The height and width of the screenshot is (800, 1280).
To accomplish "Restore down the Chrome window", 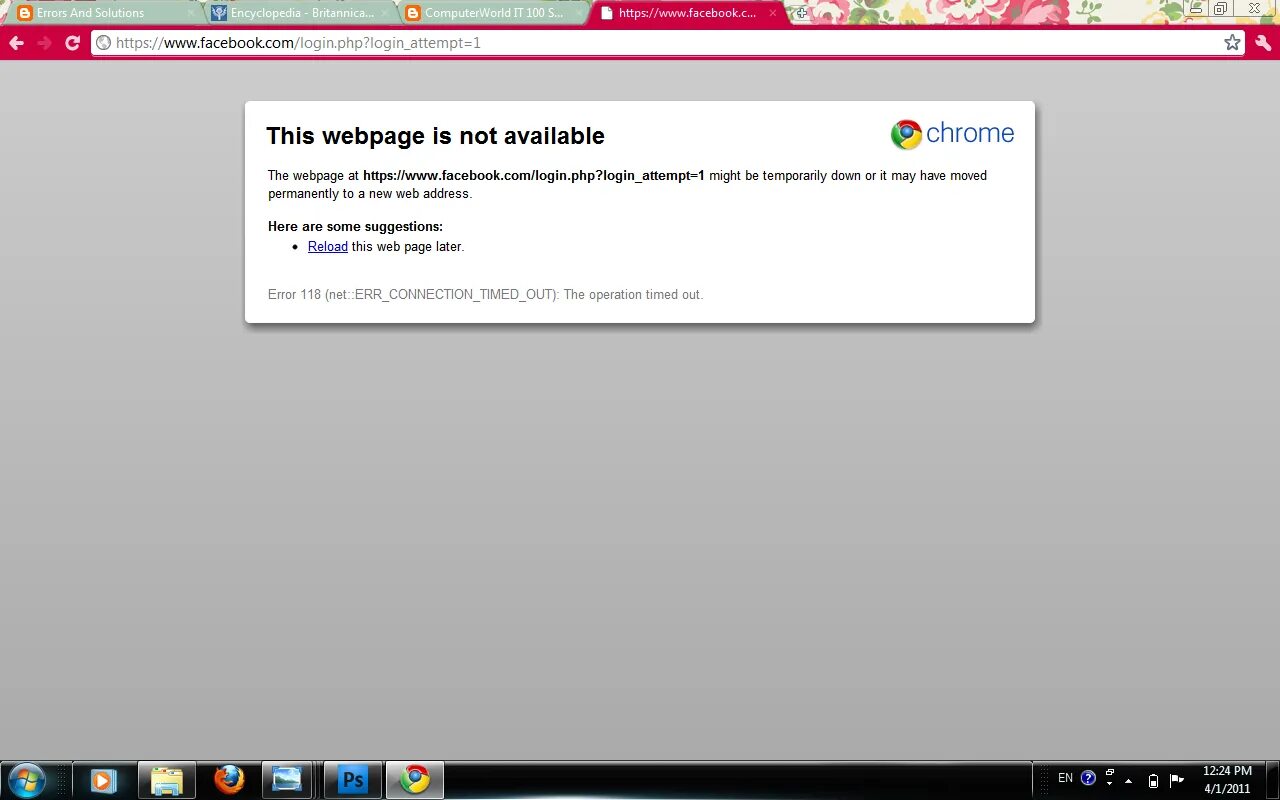I will (x=1221, y=8).
